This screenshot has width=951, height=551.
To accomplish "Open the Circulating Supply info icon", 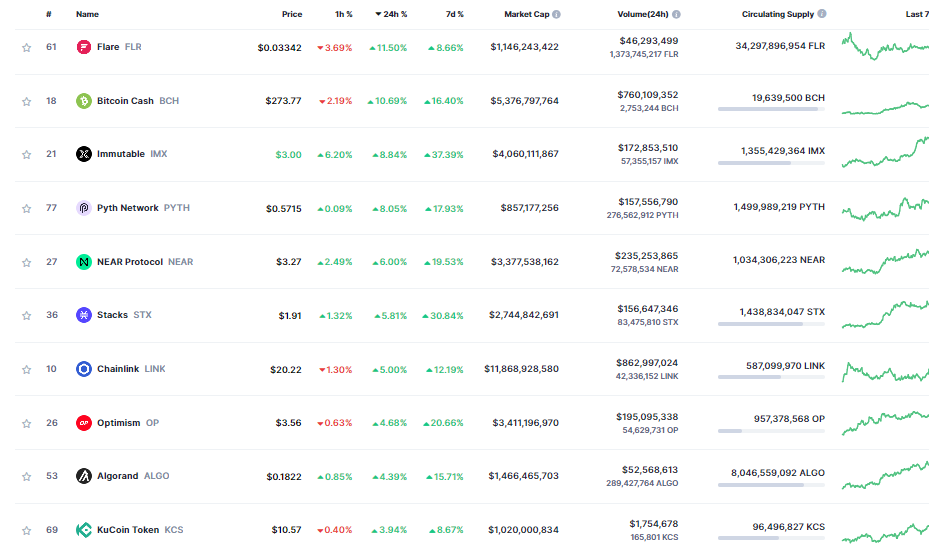I will [822, 13].
